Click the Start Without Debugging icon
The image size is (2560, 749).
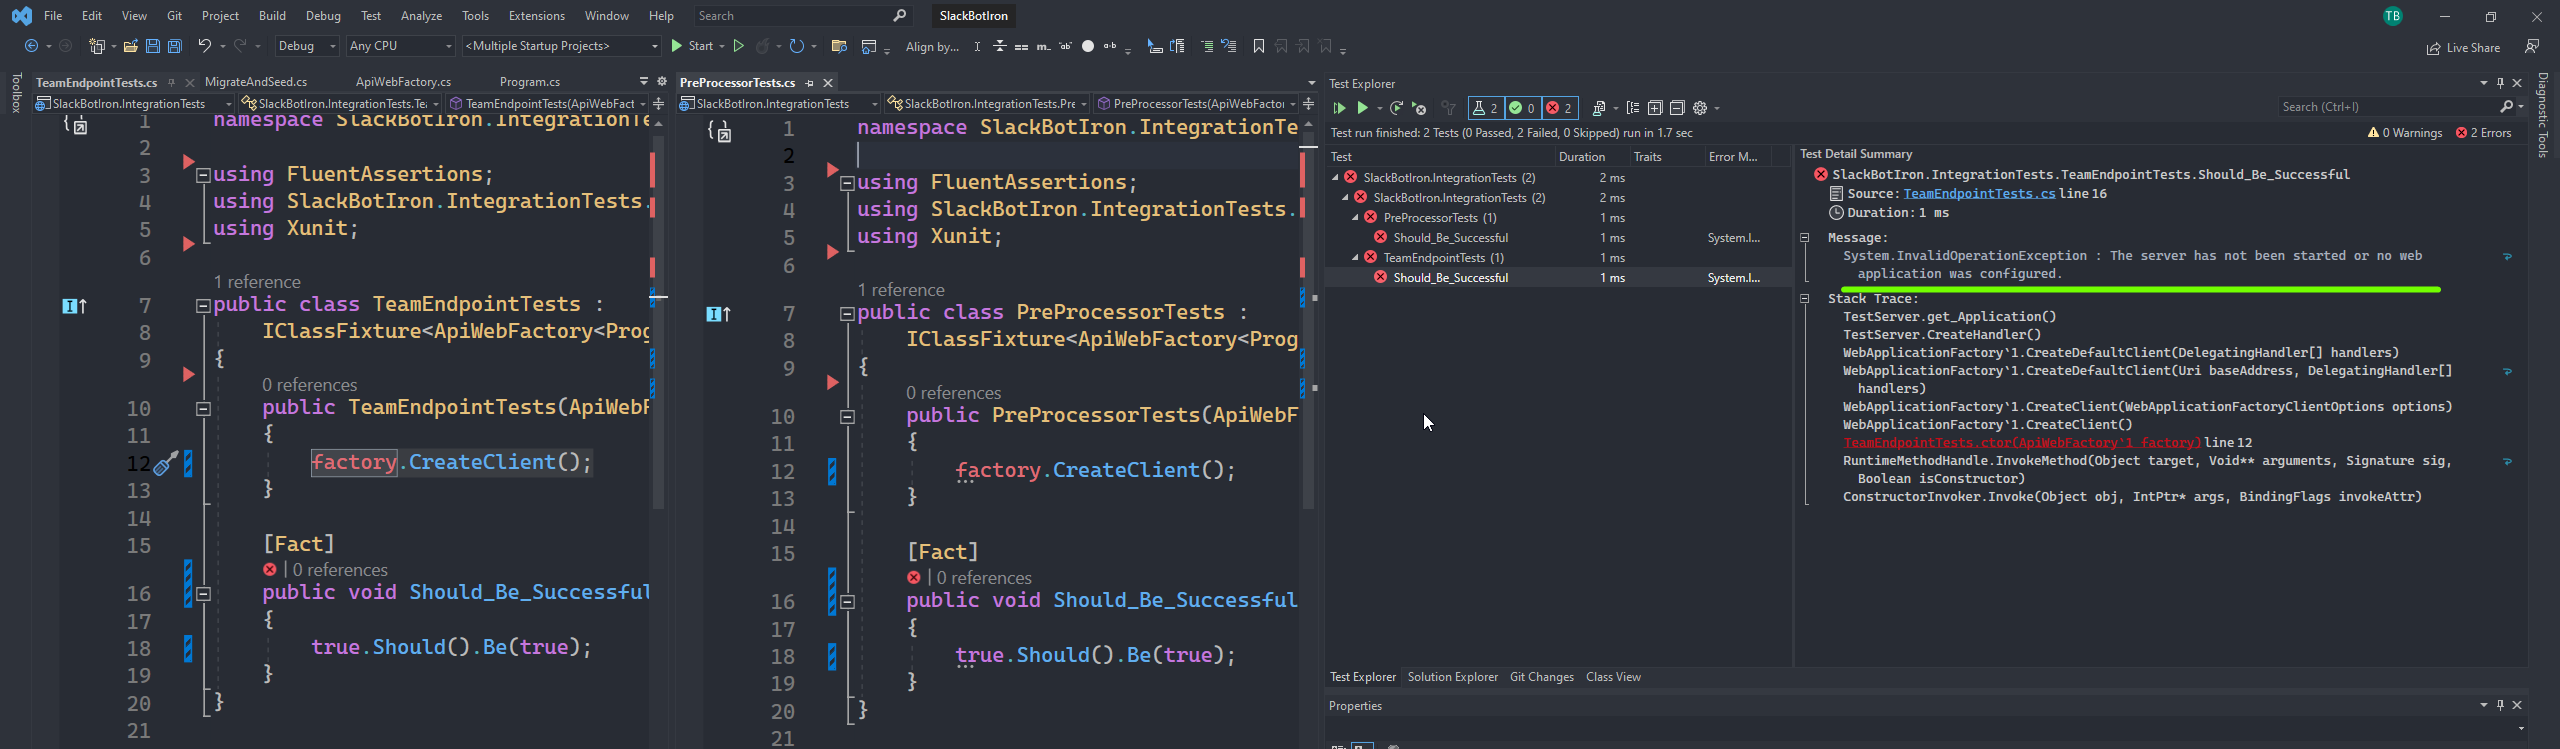739,46
